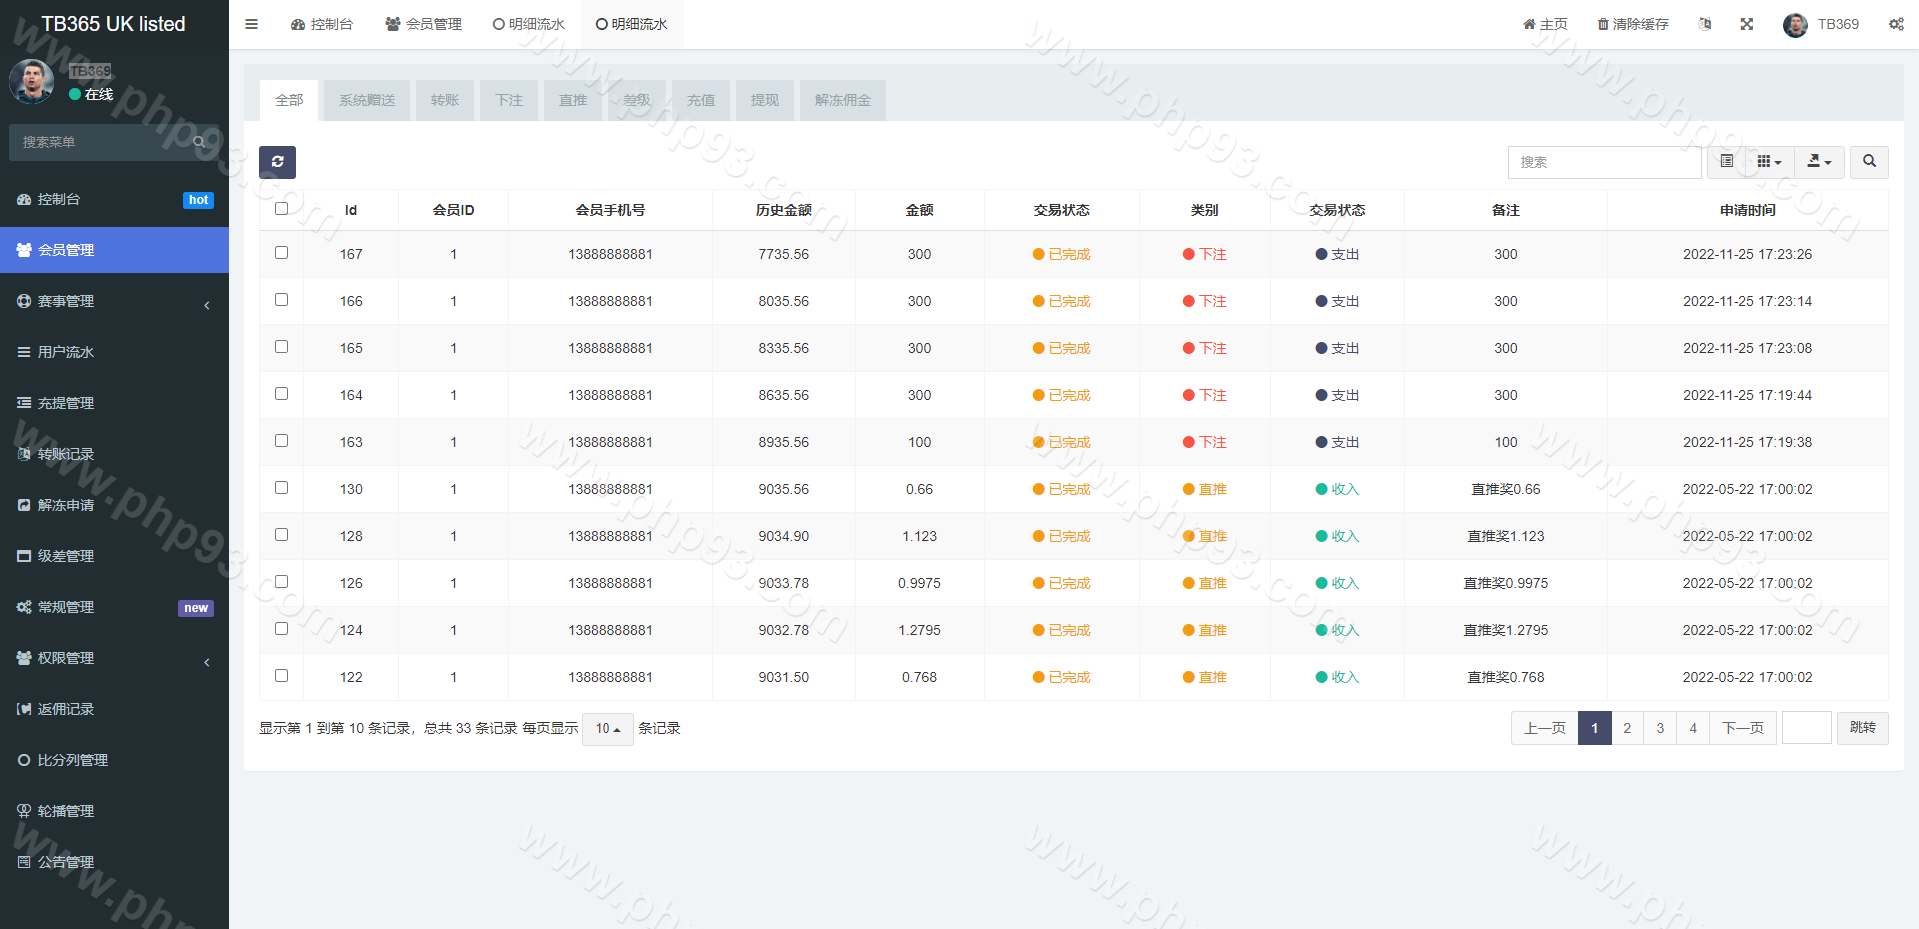The width and height of the screenshot is (1919, 929).
Task: Click the magnifier advanced search button
Action: pyautogui.click(x=1869, y=162)
